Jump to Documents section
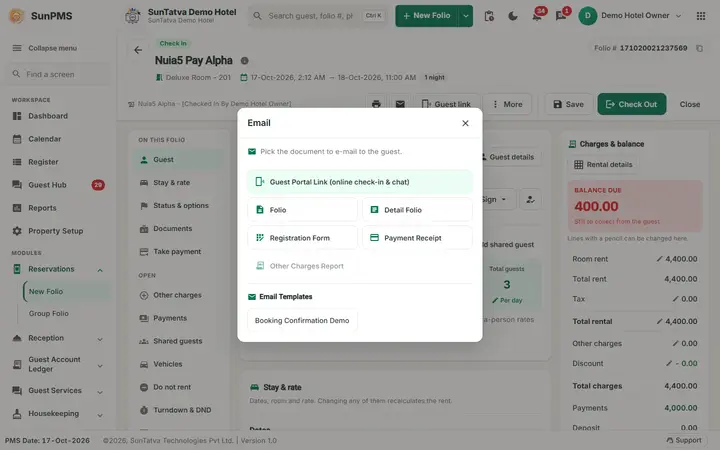This screenshot has height=450, width=720. [x=179, y=229]
